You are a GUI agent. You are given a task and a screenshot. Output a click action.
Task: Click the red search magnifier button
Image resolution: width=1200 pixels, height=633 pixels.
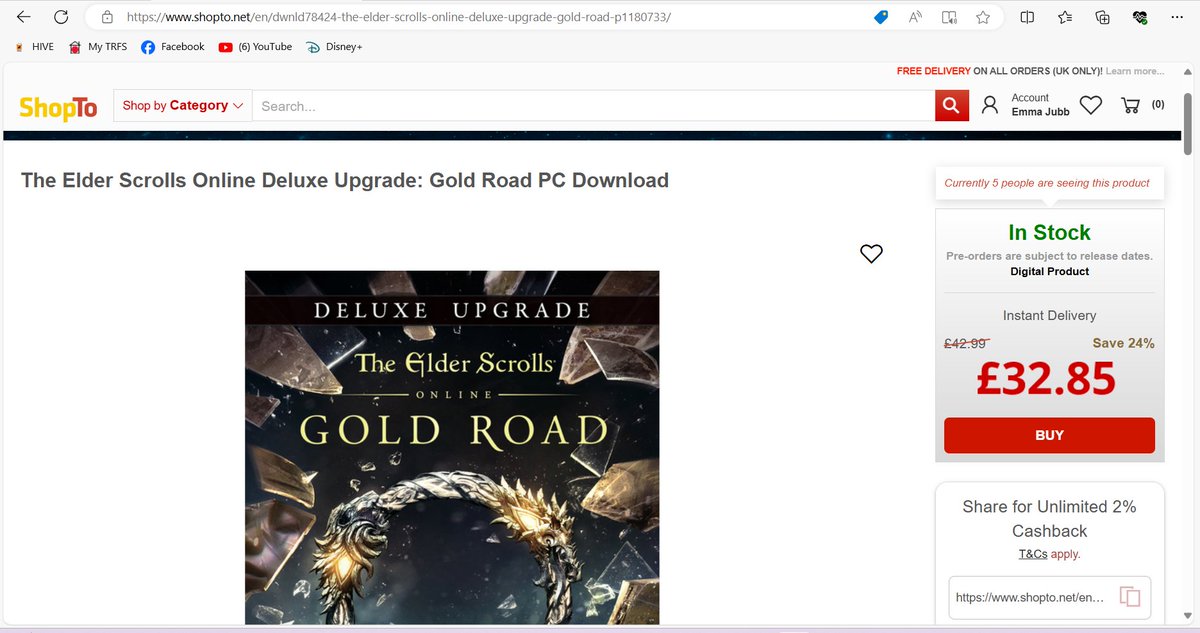click(952, 105)
